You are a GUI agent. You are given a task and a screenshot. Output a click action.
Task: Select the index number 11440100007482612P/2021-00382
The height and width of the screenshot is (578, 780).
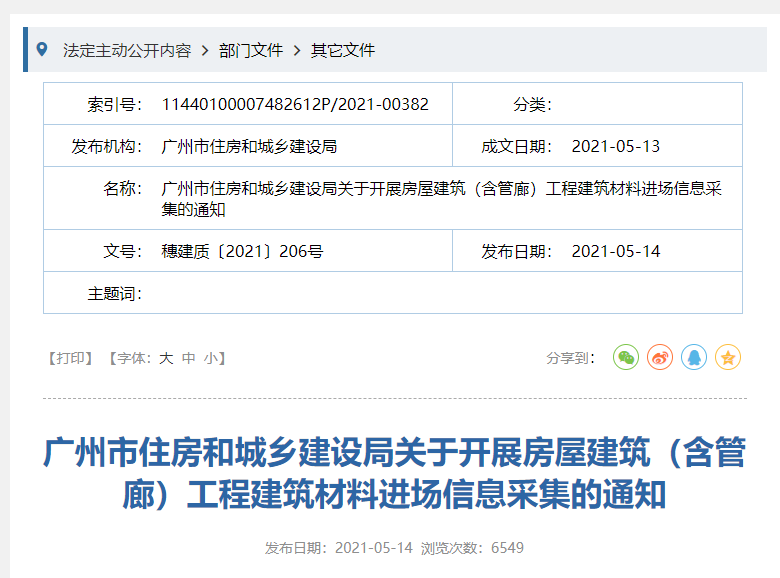[x=295, y=104]
